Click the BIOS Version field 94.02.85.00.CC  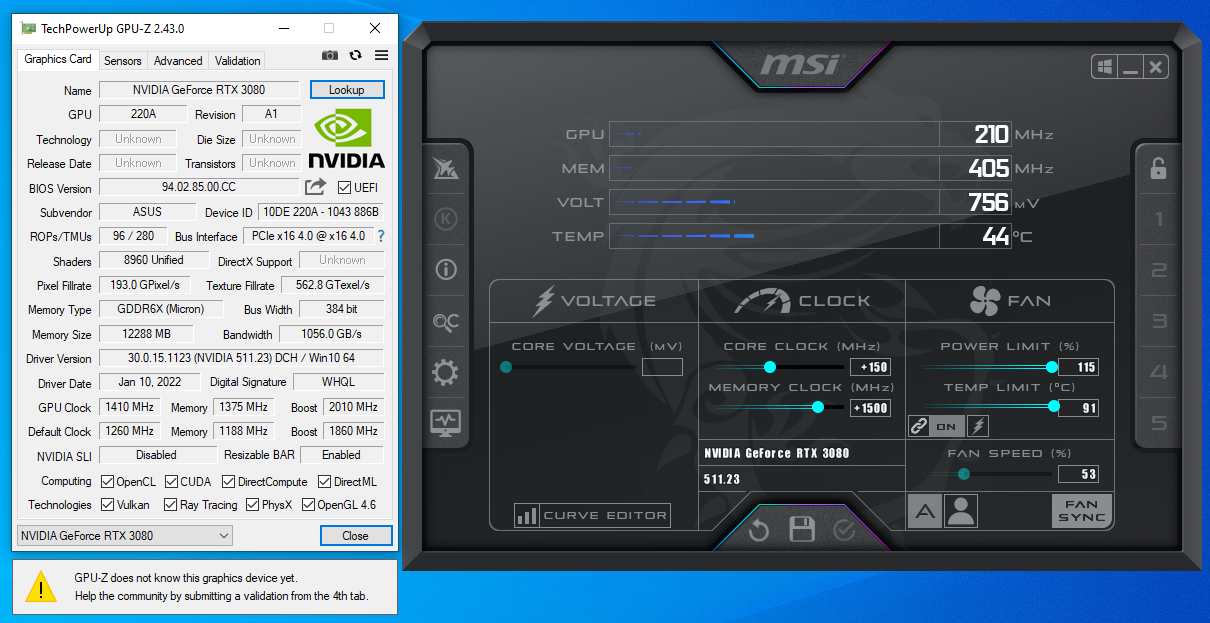point(199,187)
